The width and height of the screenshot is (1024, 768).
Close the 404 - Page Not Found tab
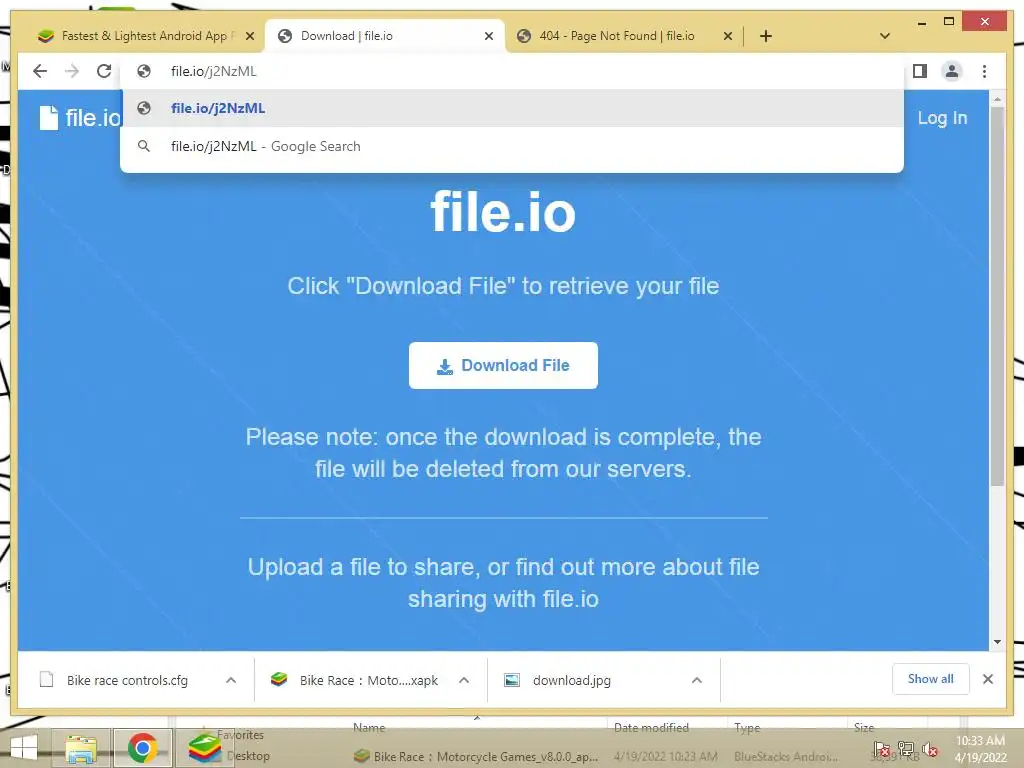pos(728,36)
